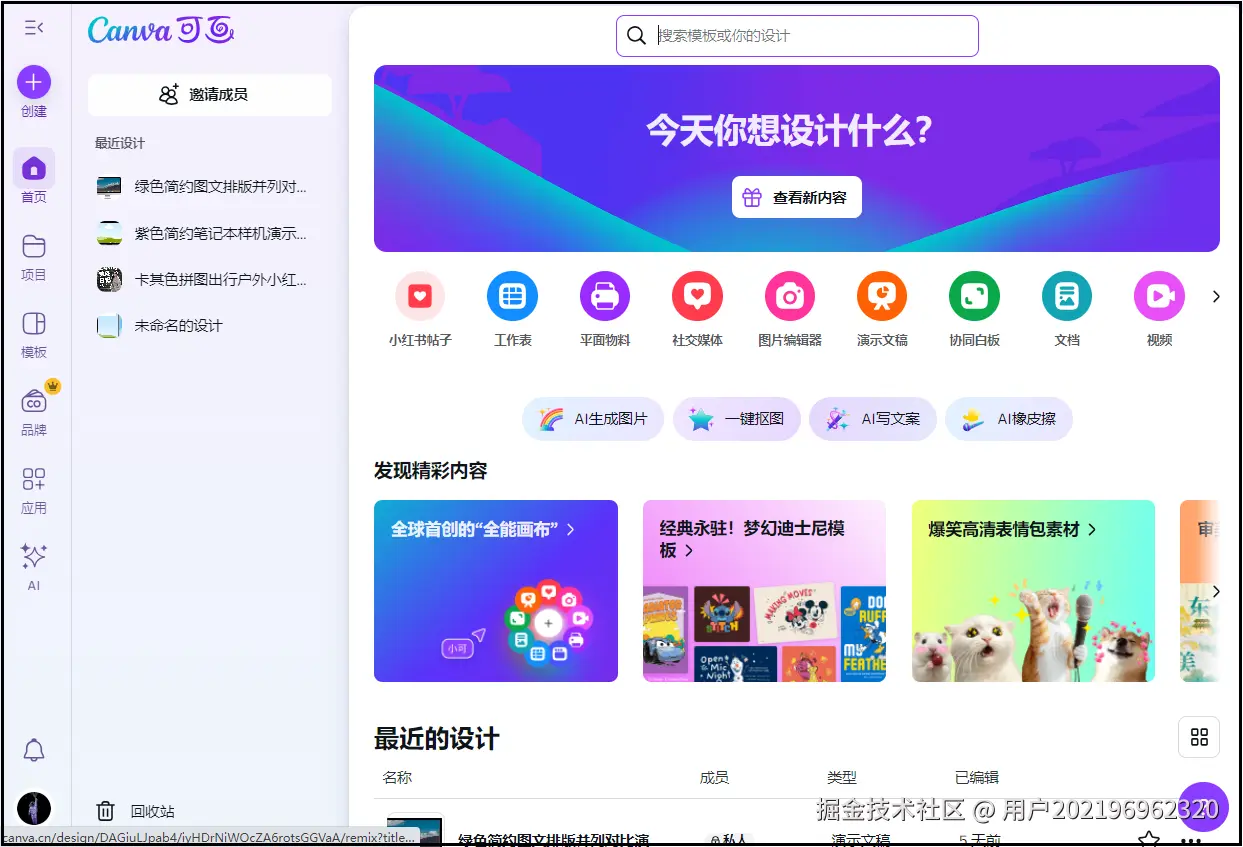Select 社交媒体 design type icon
1243x847 pixels.
click(x=697, y=296)
